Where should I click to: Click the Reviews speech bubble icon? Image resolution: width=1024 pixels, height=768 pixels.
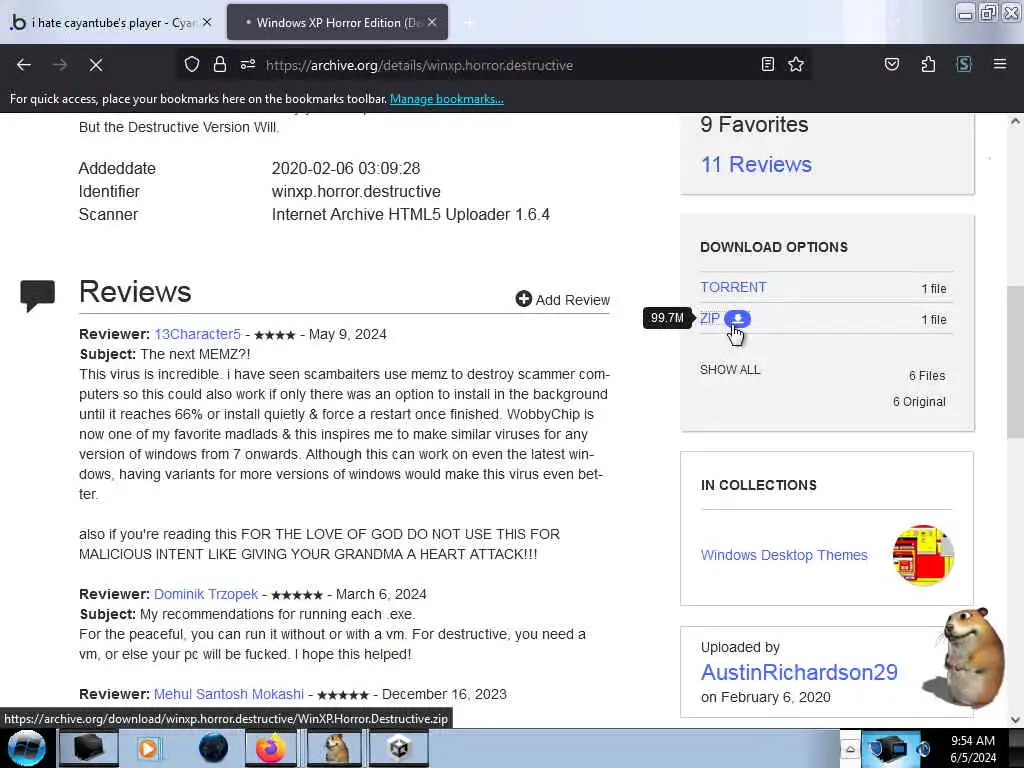click(37, 295)
